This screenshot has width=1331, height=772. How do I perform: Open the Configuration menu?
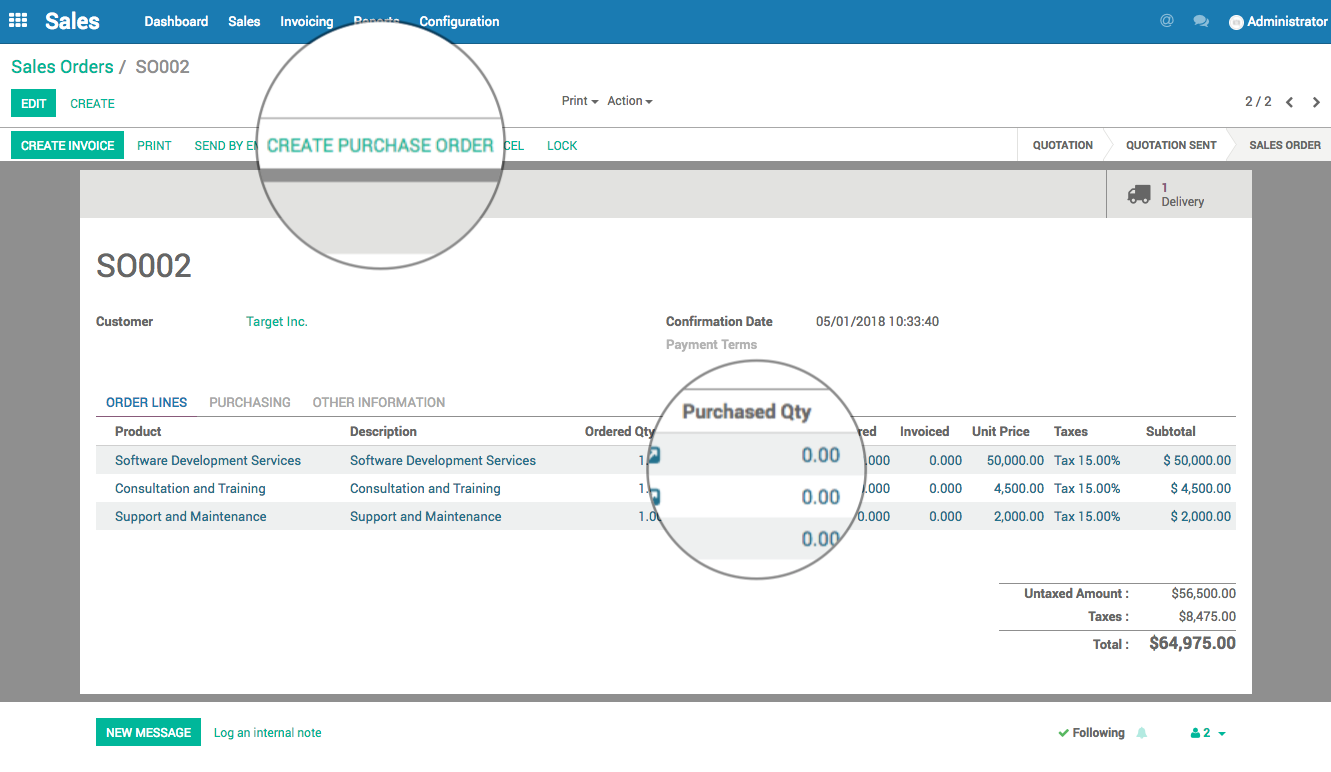459,21
